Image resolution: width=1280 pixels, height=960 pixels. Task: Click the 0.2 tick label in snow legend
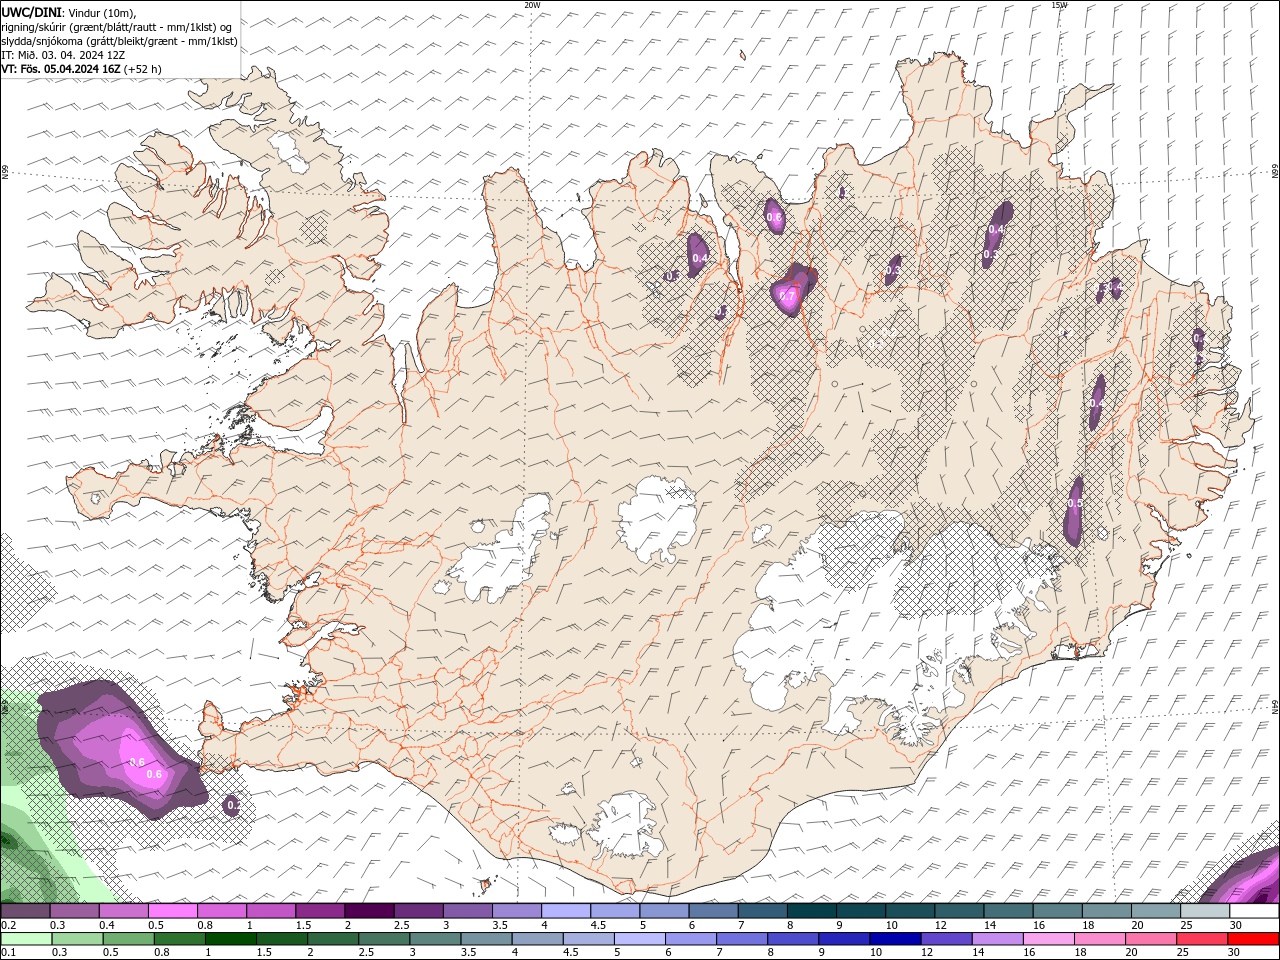(8, 925)
